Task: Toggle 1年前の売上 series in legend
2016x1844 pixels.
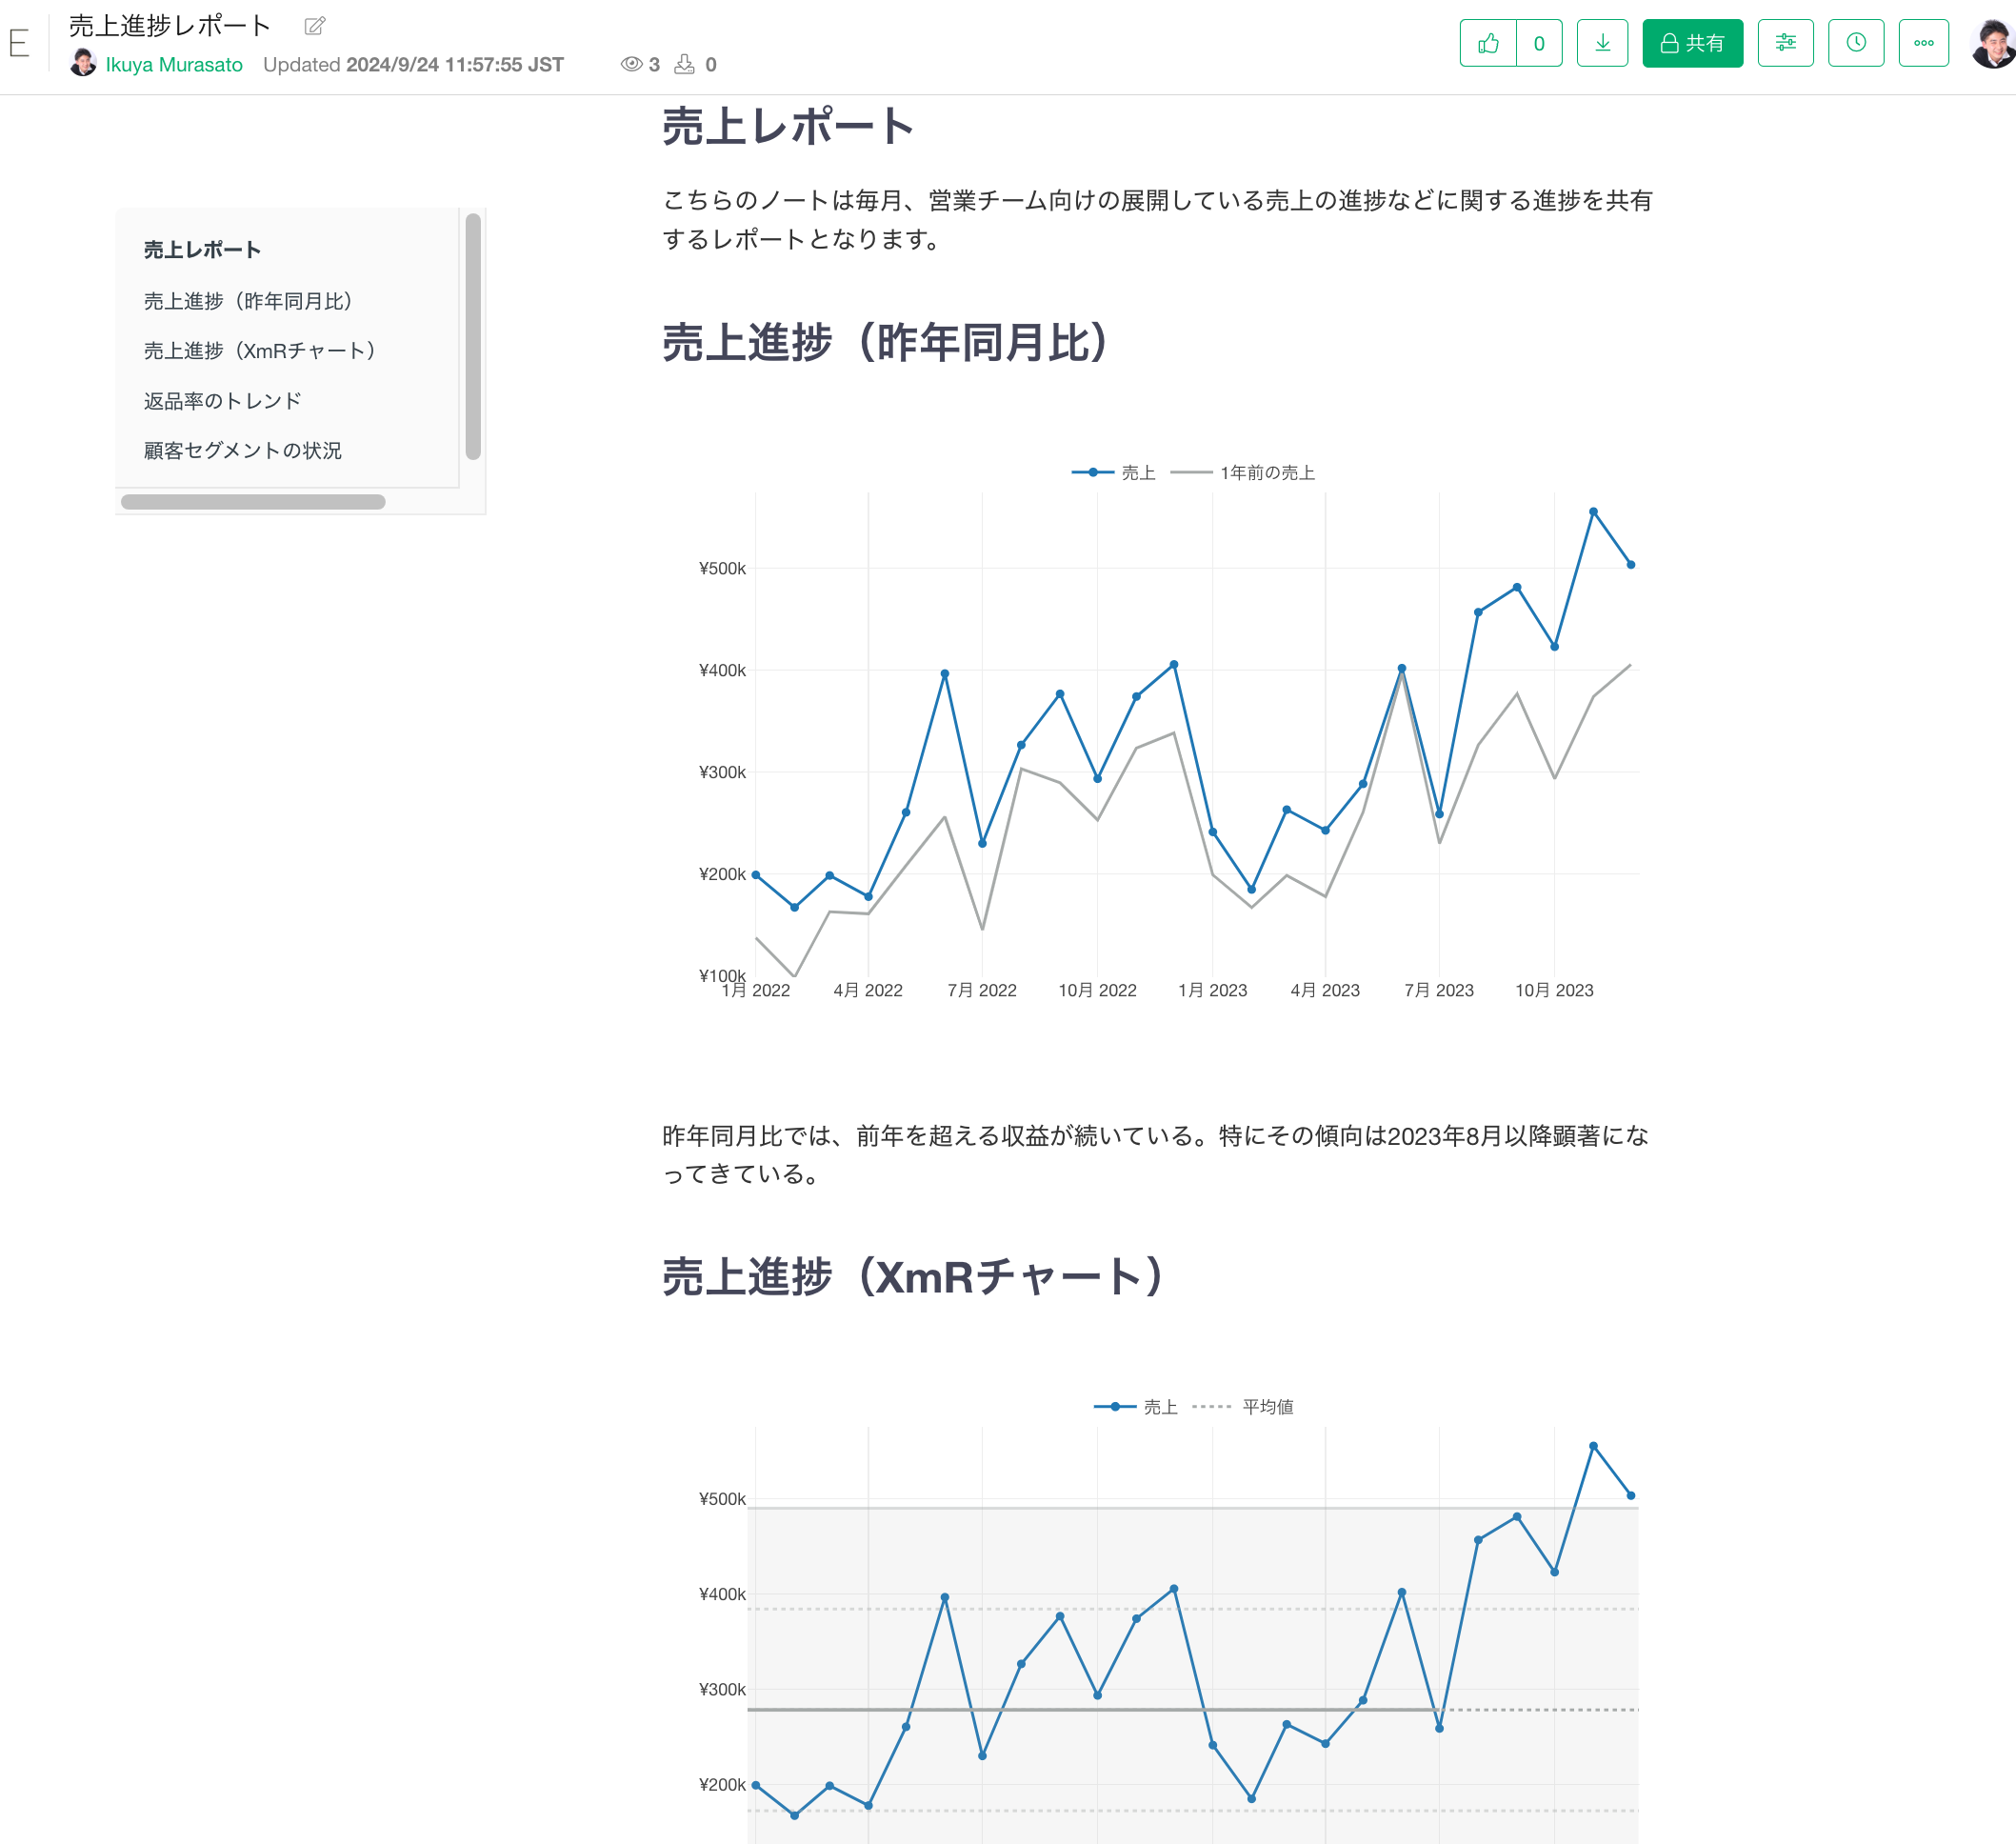Action: [1243, 472]
